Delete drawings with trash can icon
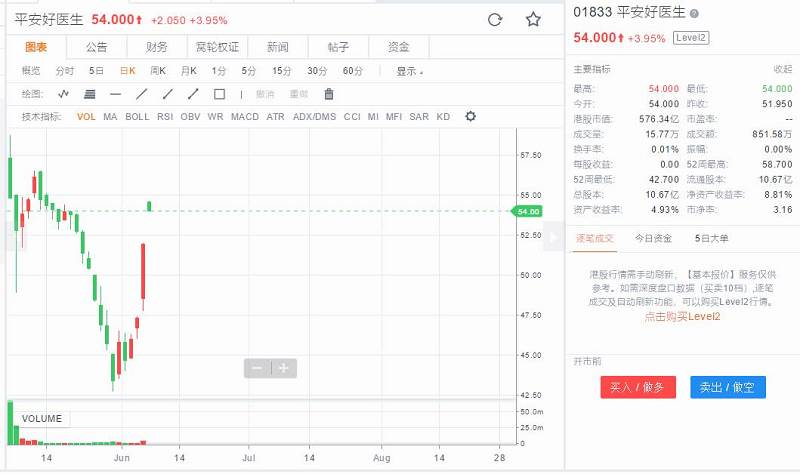This screenshot has width=800, height=474. (x=329, y=94)
